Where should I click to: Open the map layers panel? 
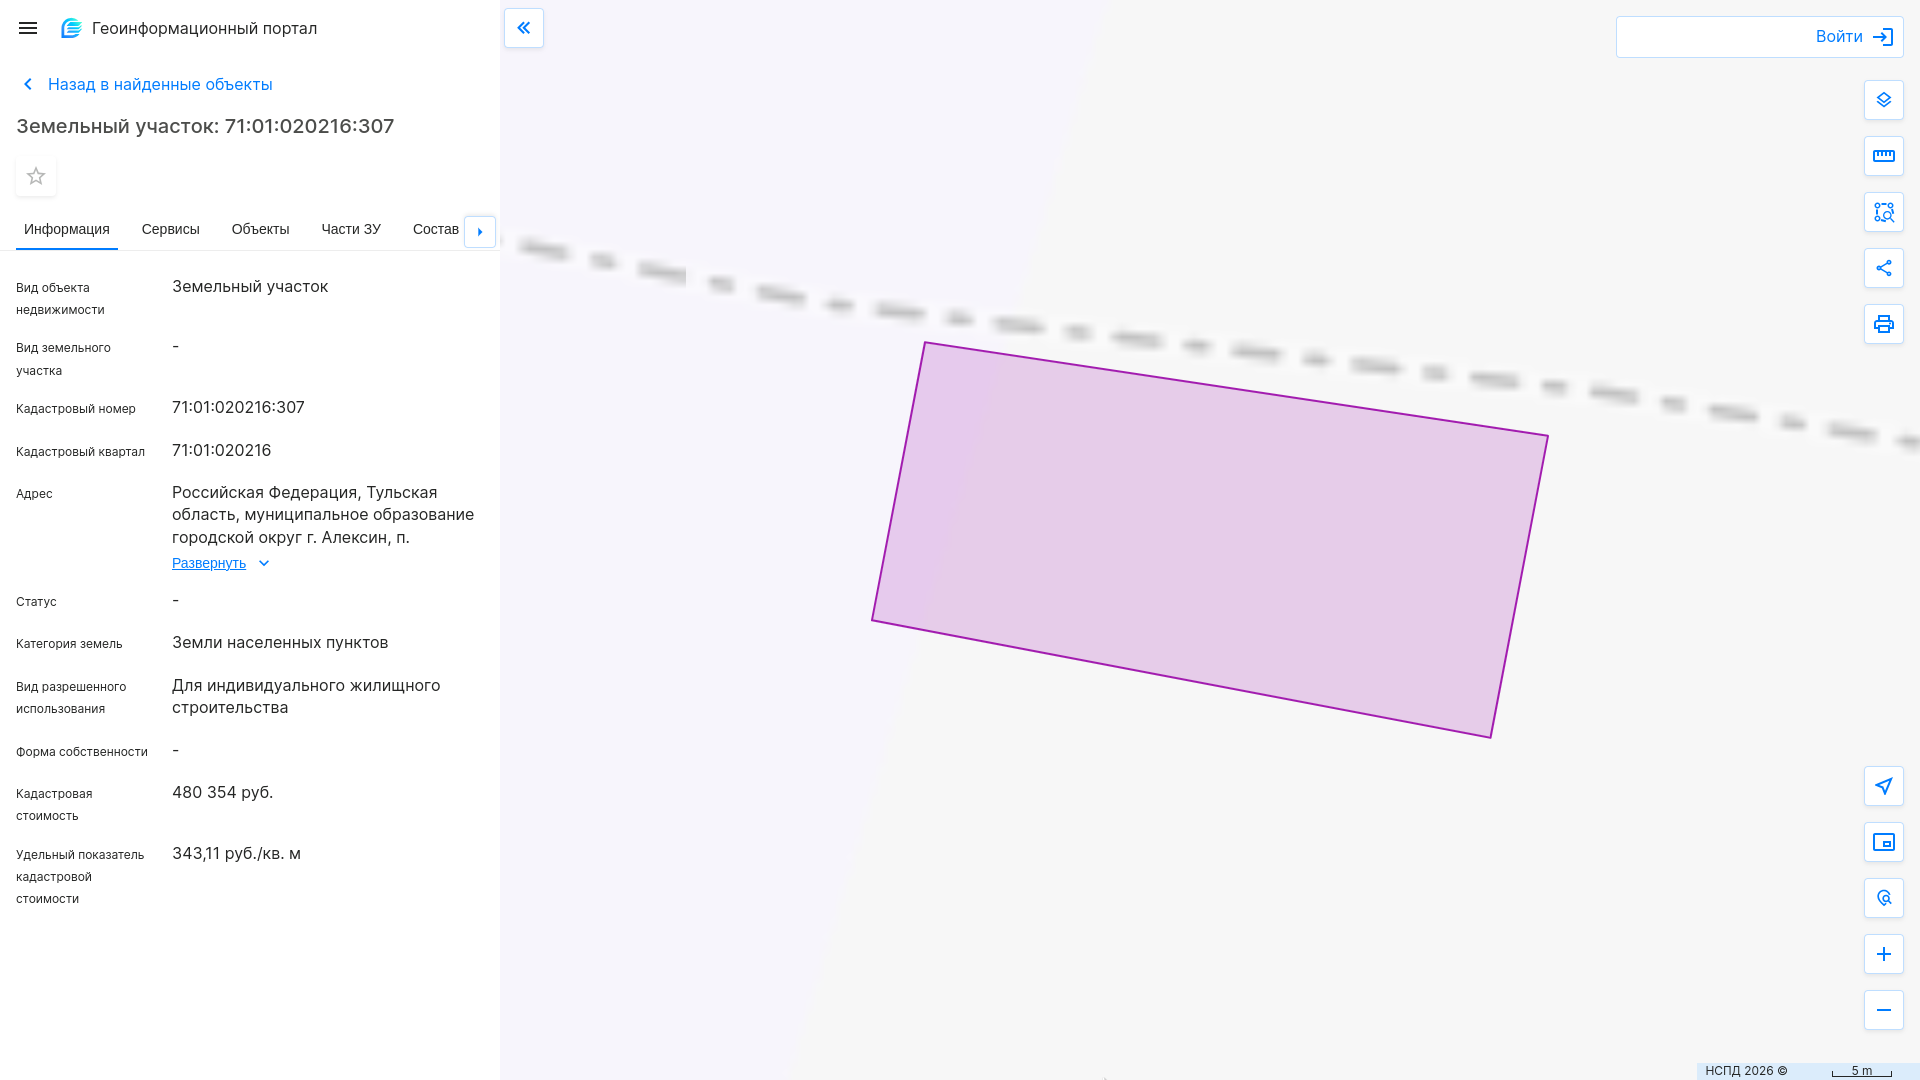coord(1883,100)
